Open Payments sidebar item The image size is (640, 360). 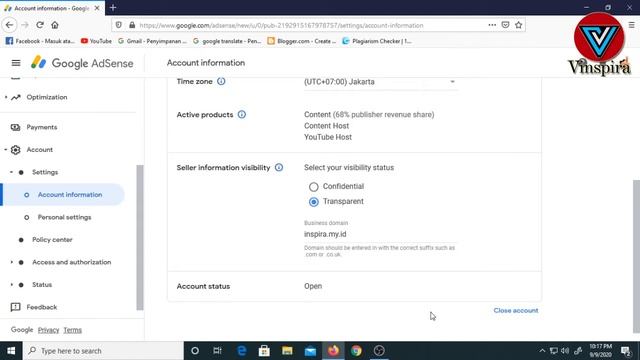[42, 127]
